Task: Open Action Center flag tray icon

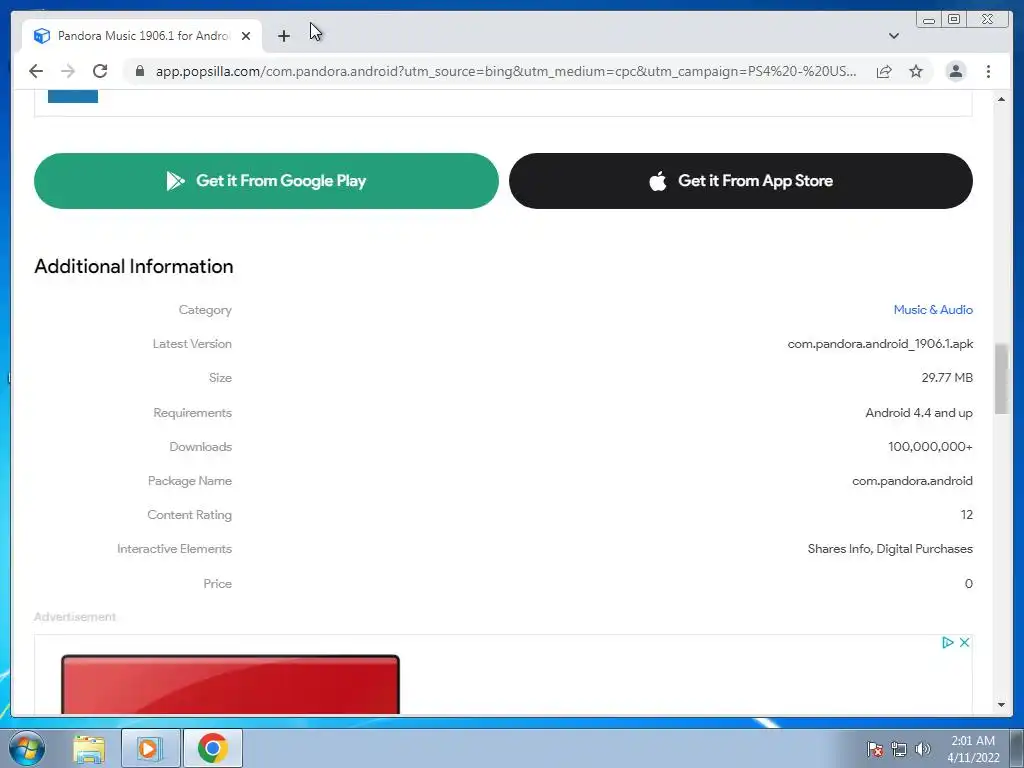Action: (x=875, y=749)
